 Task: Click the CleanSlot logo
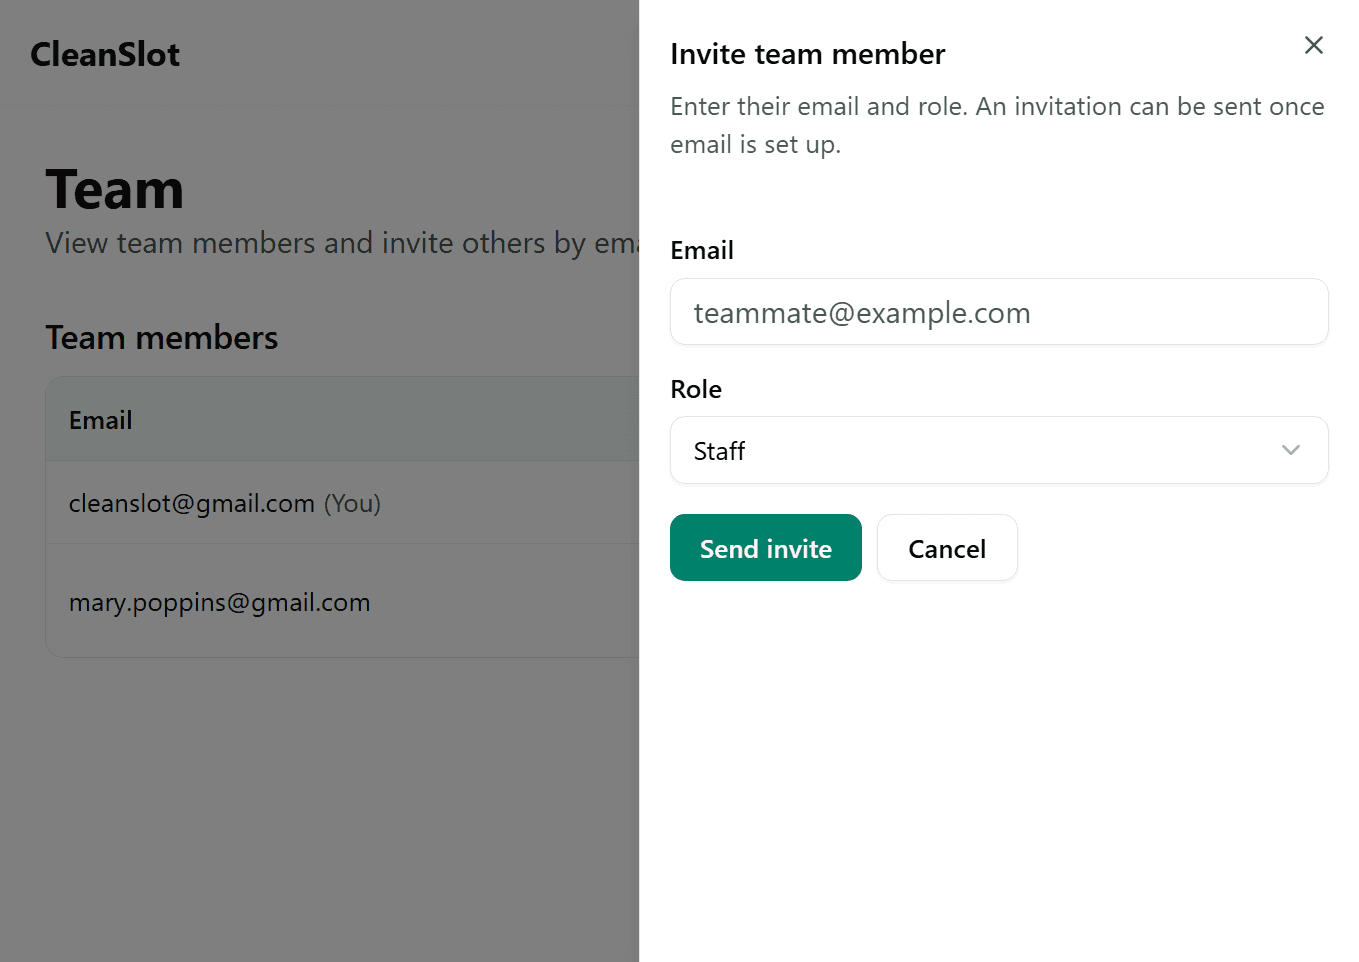[105, 54]
